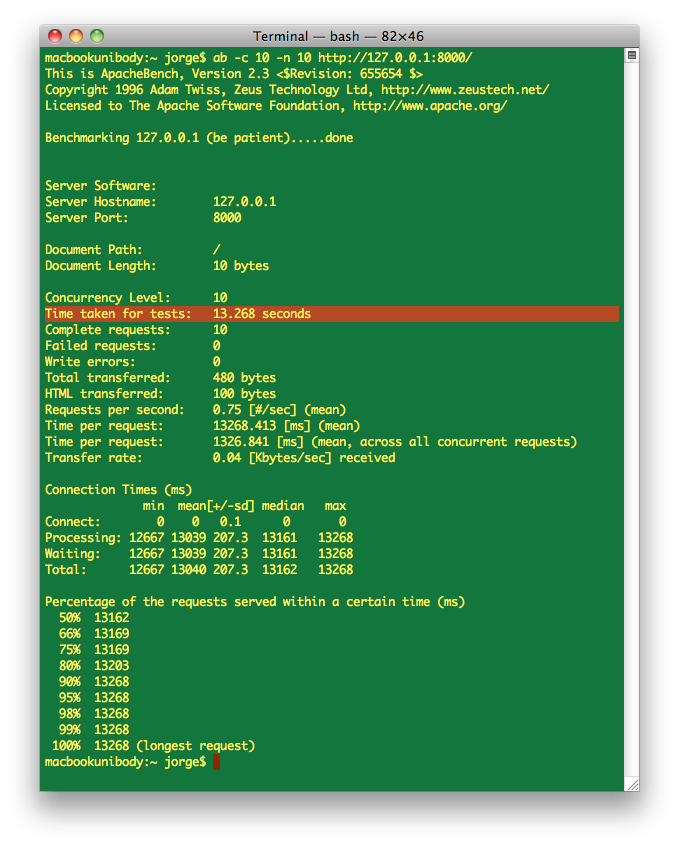
Task: Click the 'median' column header
Action: point(283,506)
